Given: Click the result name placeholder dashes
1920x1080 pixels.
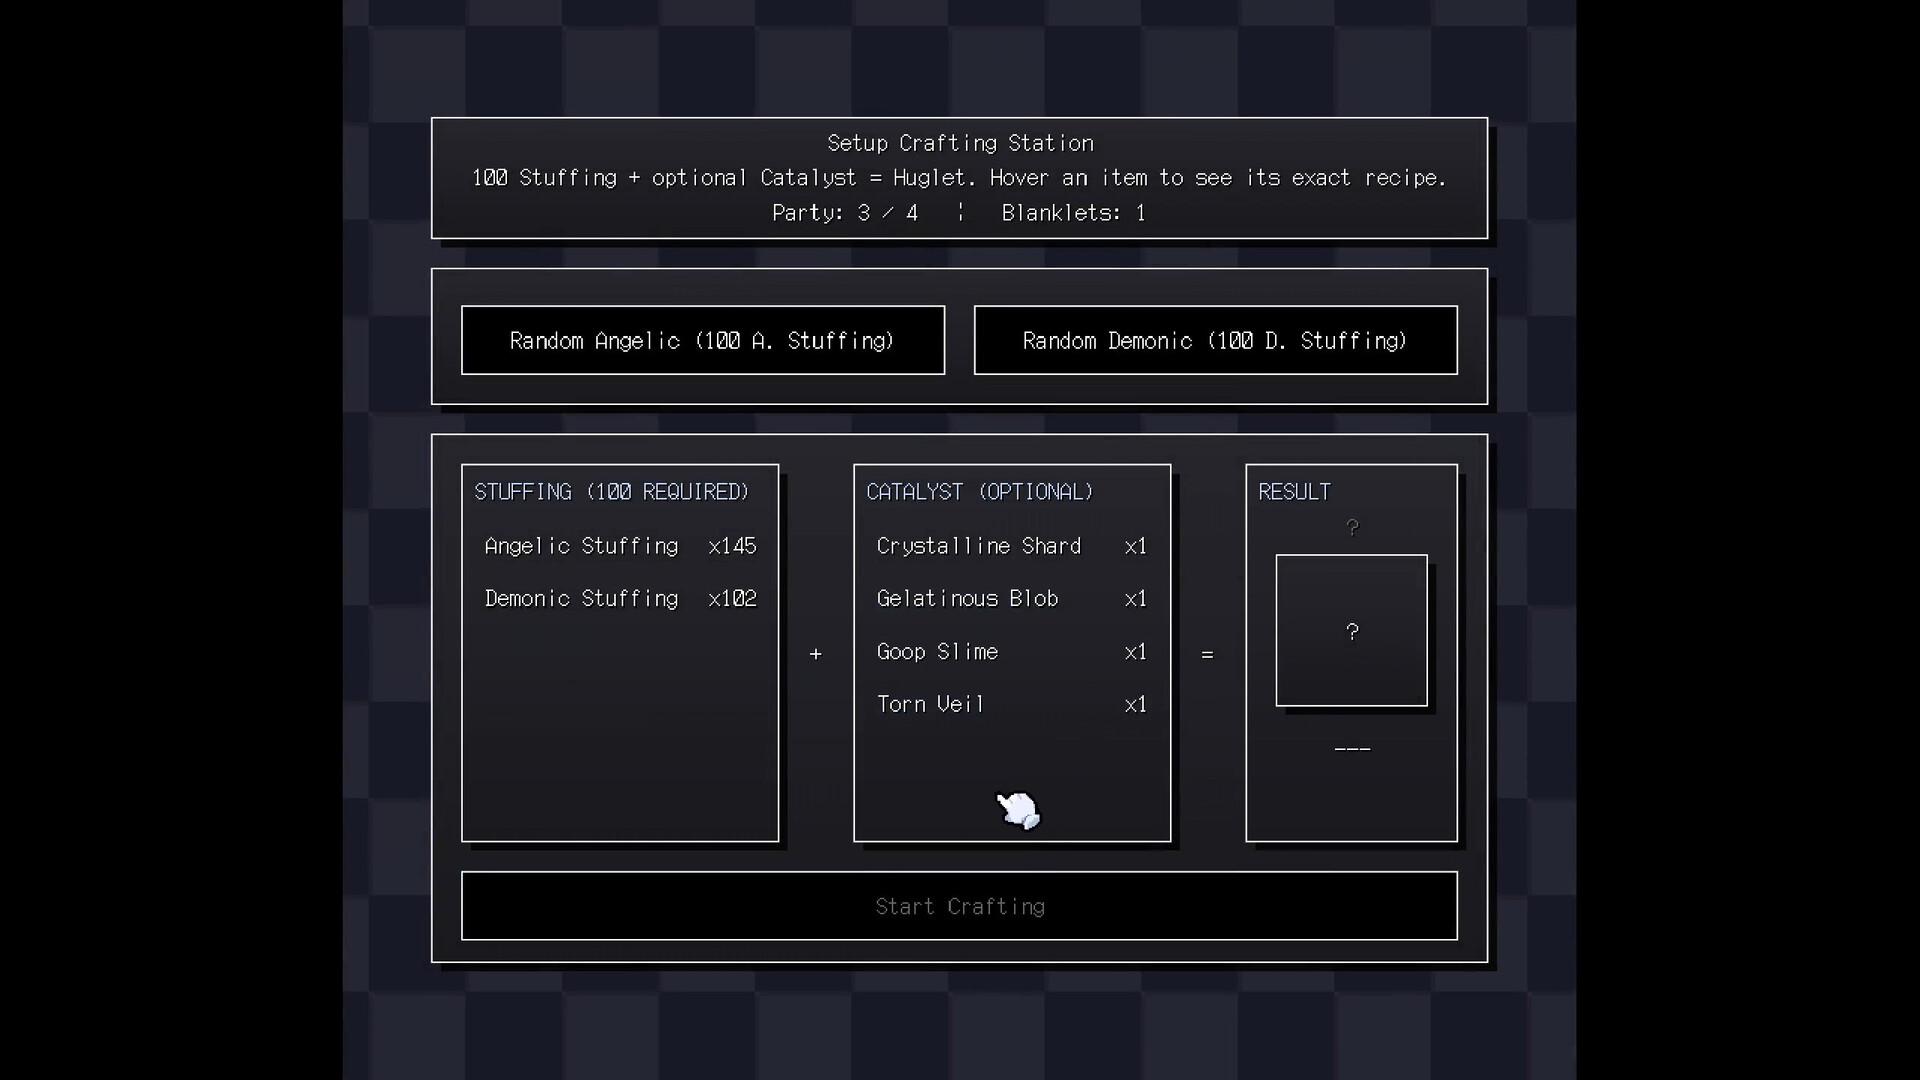Looking at the screenshot, I should click(1352, 749).
